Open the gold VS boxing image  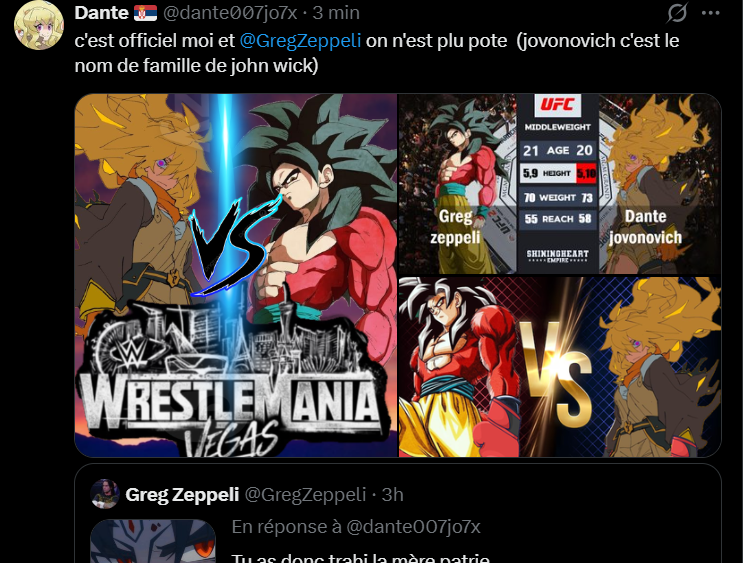click(560, 367)
